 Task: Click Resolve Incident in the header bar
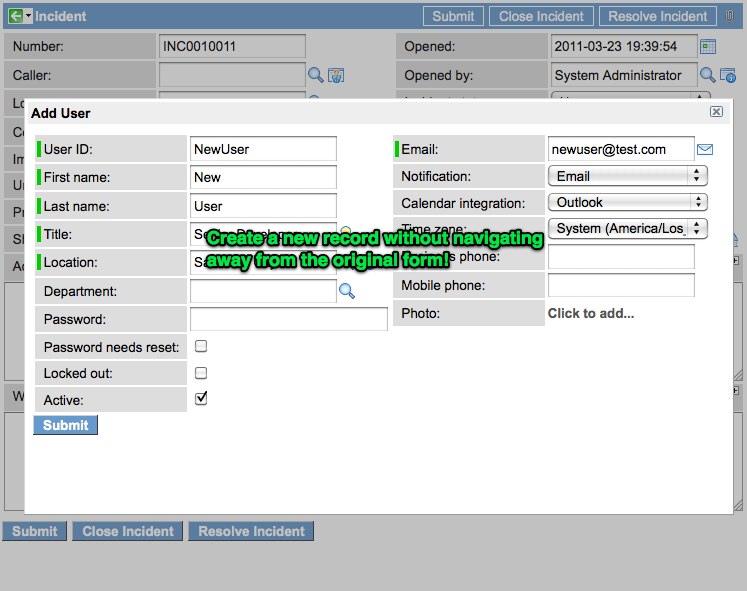(x=658, y=16)
